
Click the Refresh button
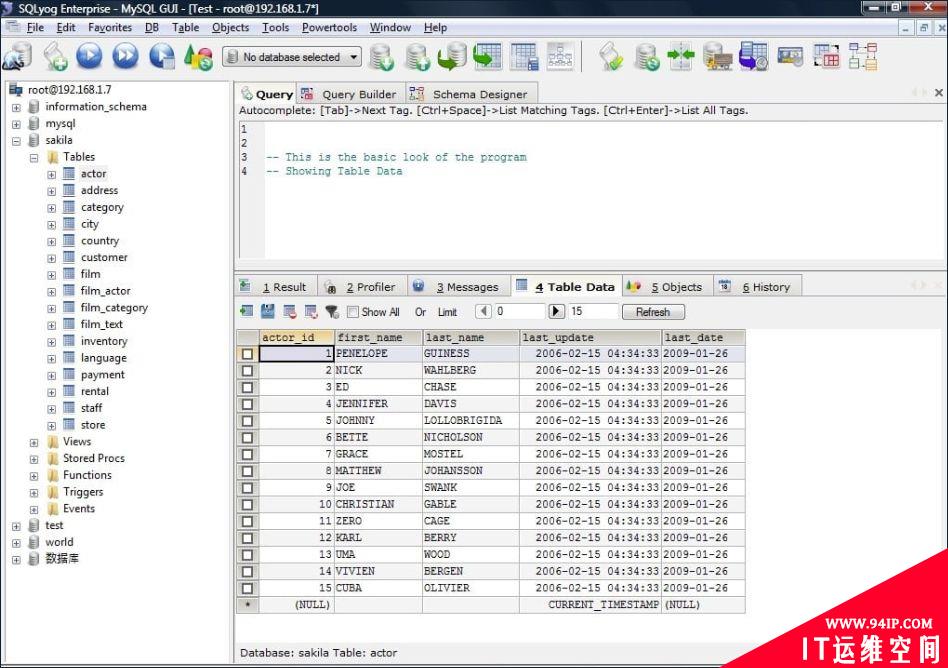653,312
